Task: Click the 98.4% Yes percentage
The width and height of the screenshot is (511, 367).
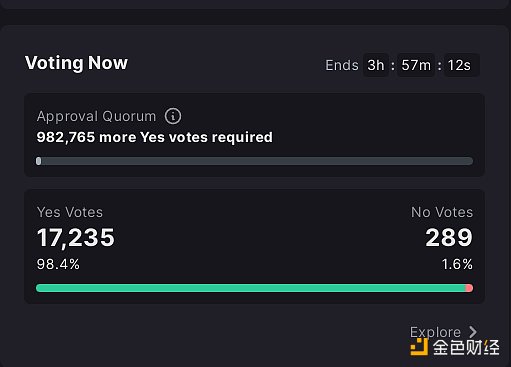Action: (58, 264)
